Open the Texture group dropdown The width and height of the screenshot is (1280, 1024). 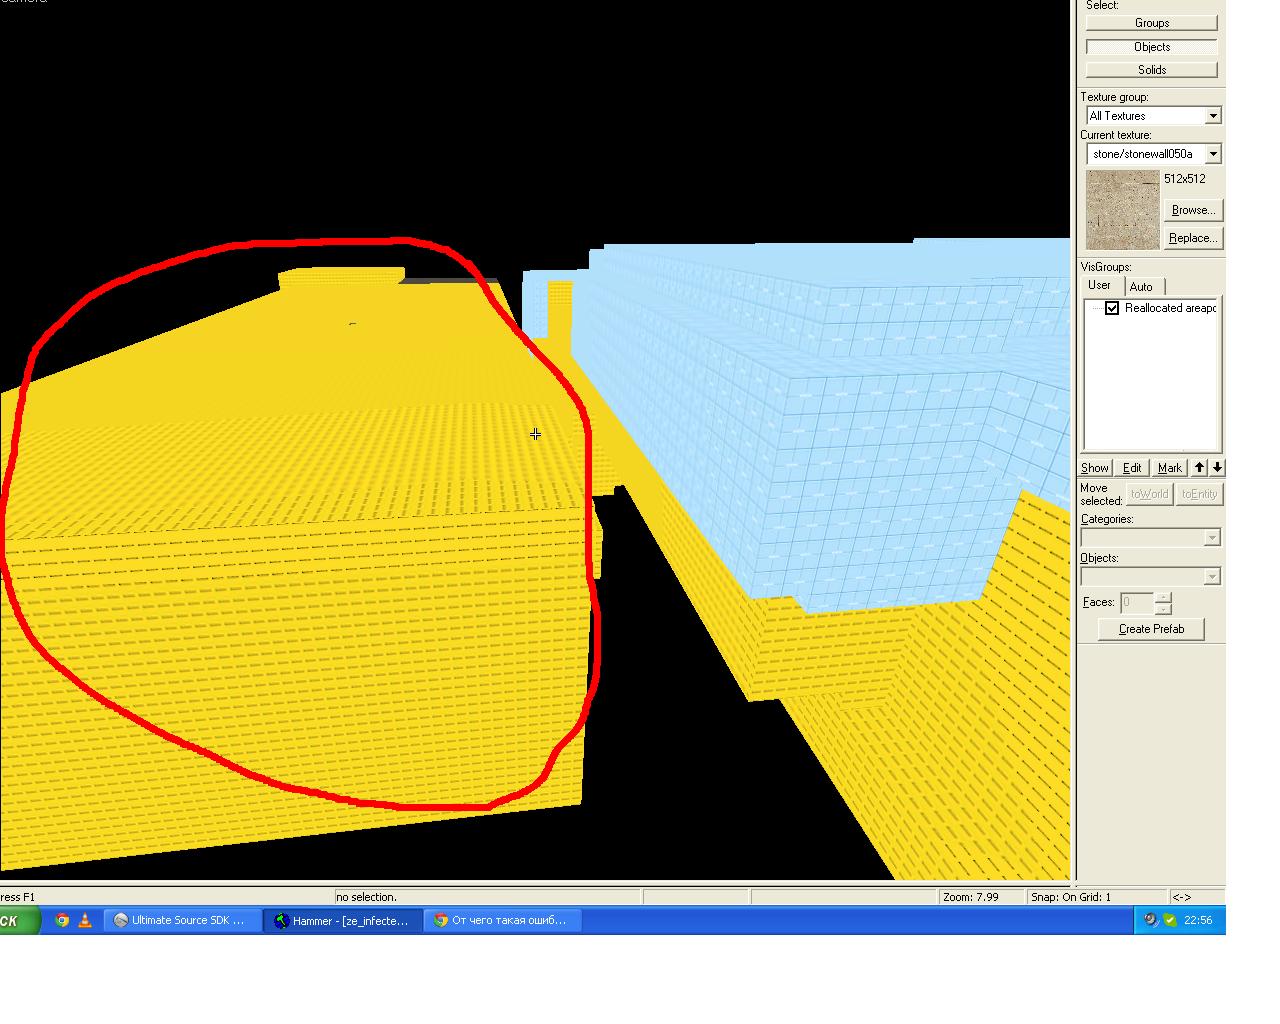click(x=1213, y=116)
